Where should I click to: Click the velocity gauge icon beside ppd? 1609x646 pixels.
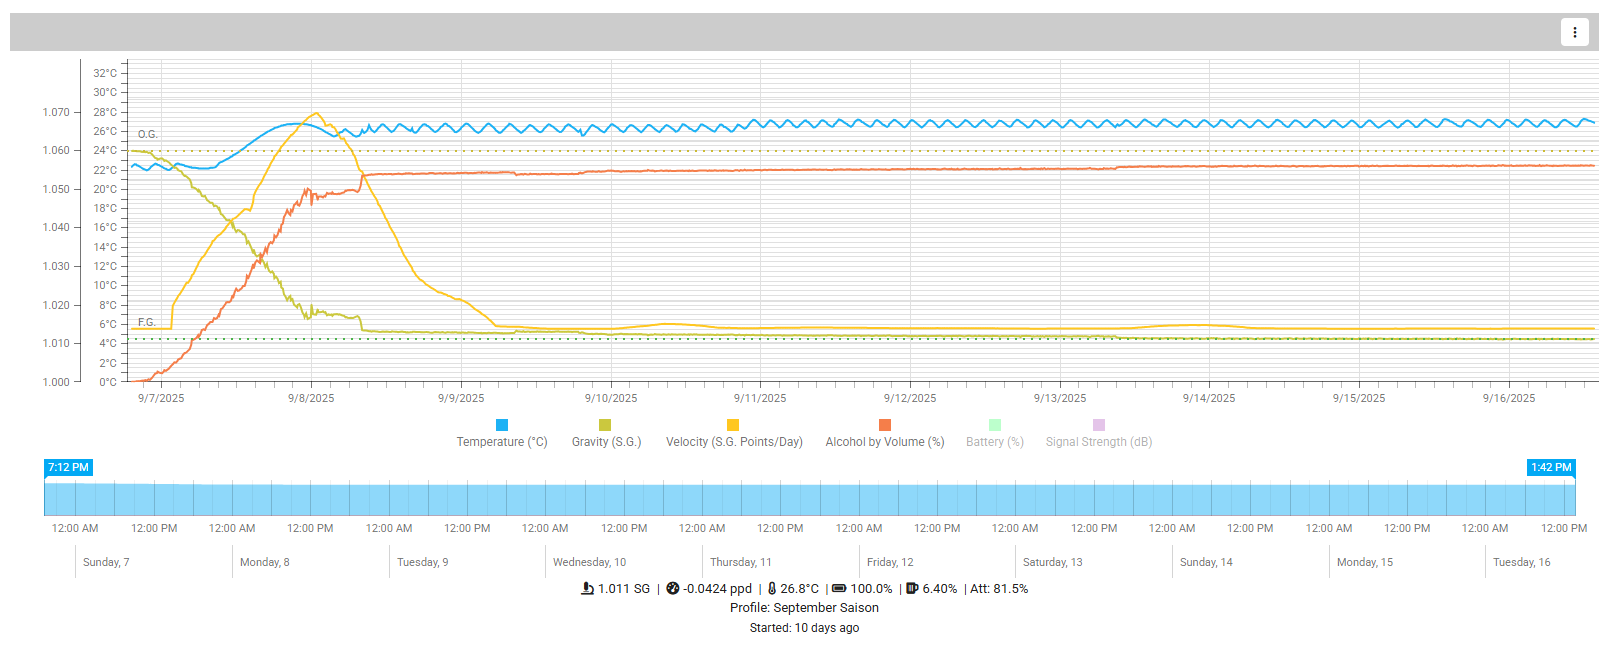673,589
